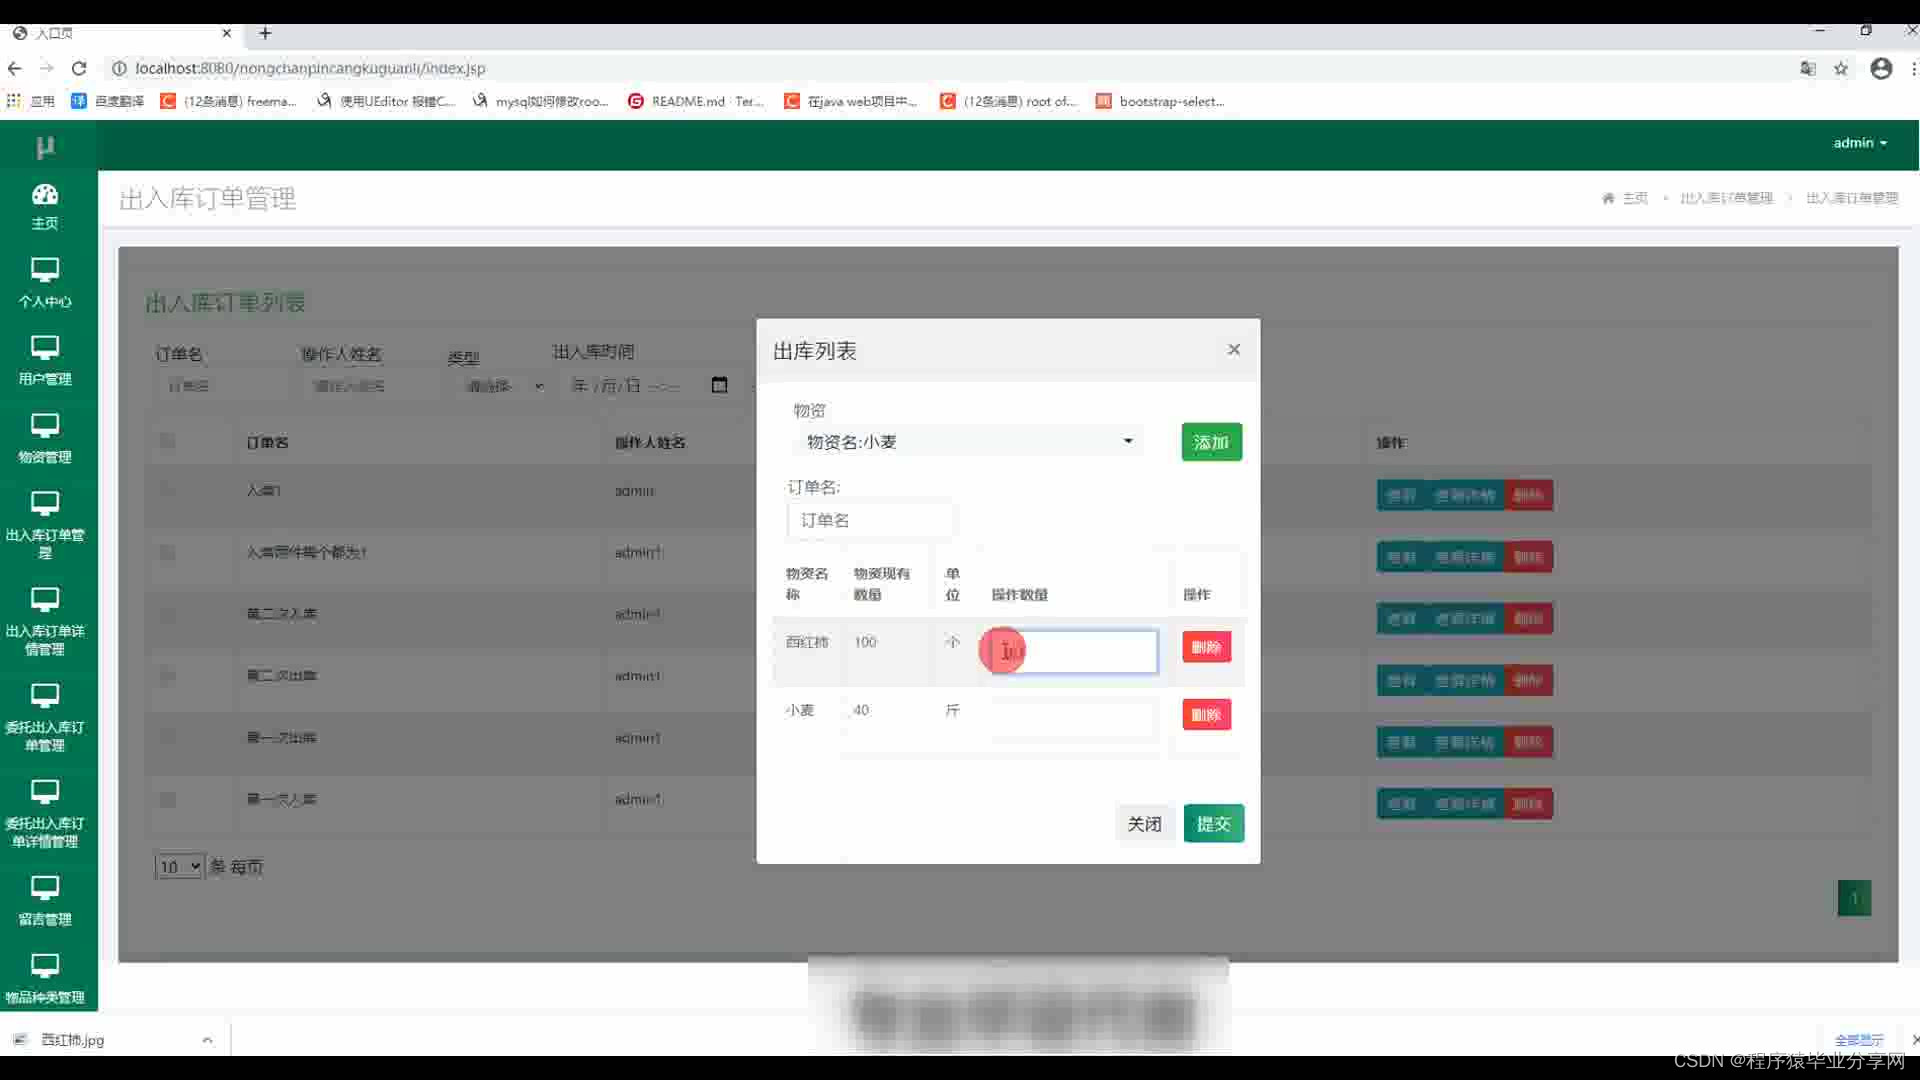Screen dimensions: 1920x1080
Task: Click the browser reload icon
Action: point(79,68)
